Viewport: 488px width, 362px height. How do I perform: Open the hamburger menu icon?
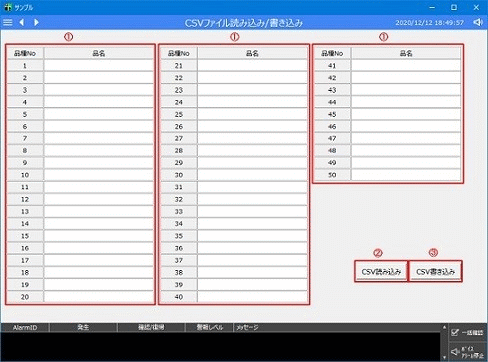pyautogui.click(x=8, y=22)
